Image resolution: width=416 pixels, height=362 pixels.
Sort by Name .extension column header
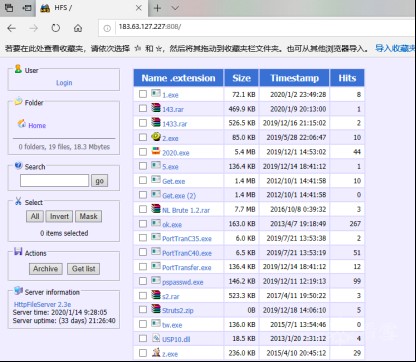[x=178, y=78]
